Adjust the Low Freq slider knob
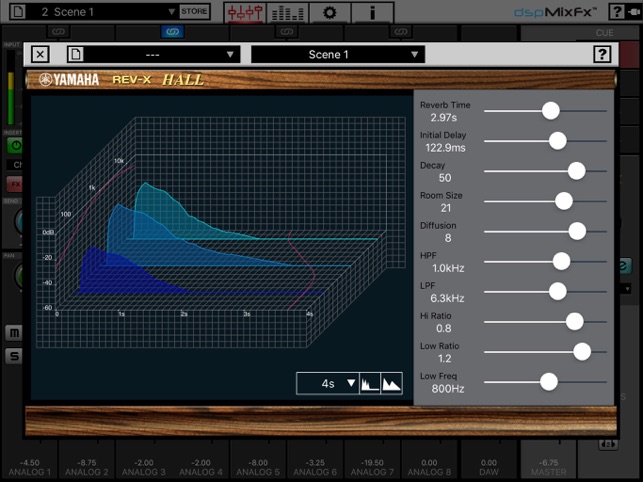The height and width of the screenshot is (482, 643). [549, 381]
